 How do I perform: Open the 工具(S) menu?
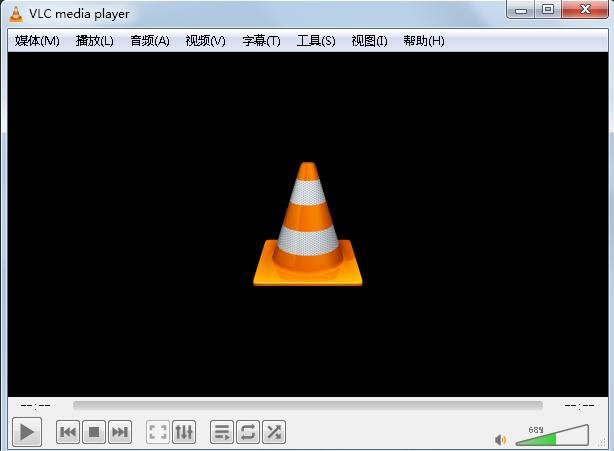(x=316, y=41)
